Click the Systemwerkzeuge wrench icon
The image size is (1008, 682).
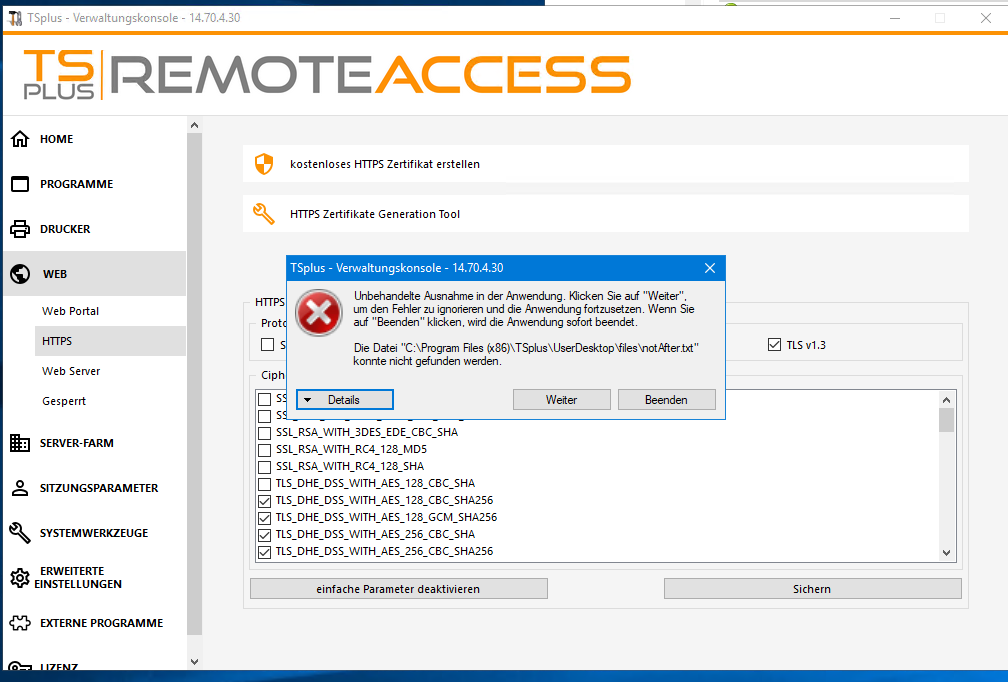point(19,533)
